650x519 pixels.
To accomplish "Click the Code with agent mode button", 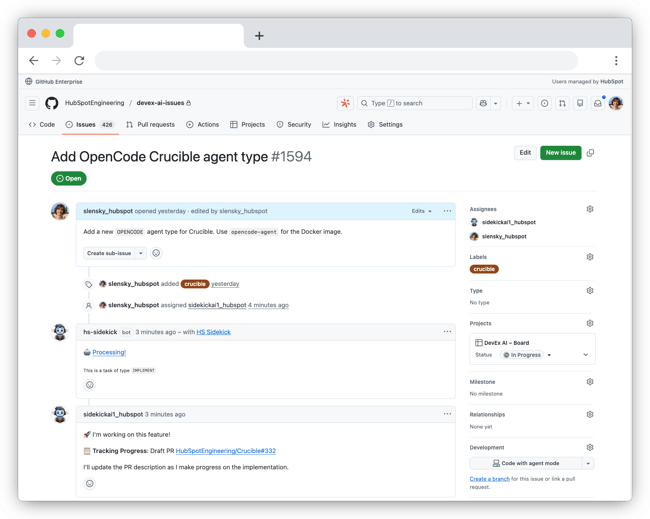I will click(526, 463).
